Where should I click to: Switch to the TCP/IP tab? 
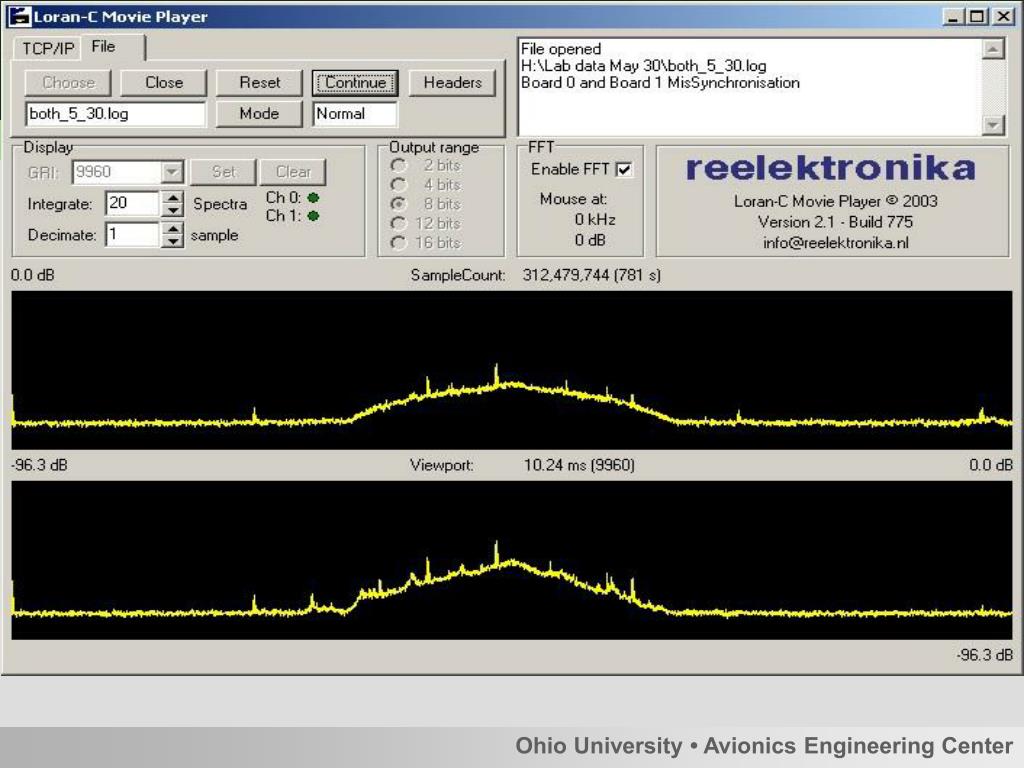click(x=48, y=48)
